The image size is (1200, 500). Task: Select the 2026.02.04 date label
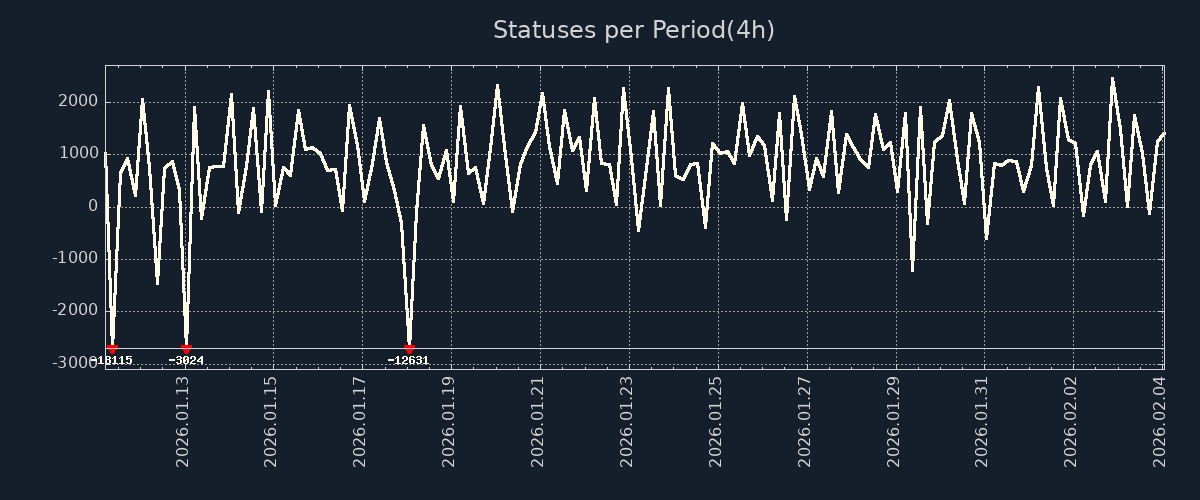pos(1160,421)
